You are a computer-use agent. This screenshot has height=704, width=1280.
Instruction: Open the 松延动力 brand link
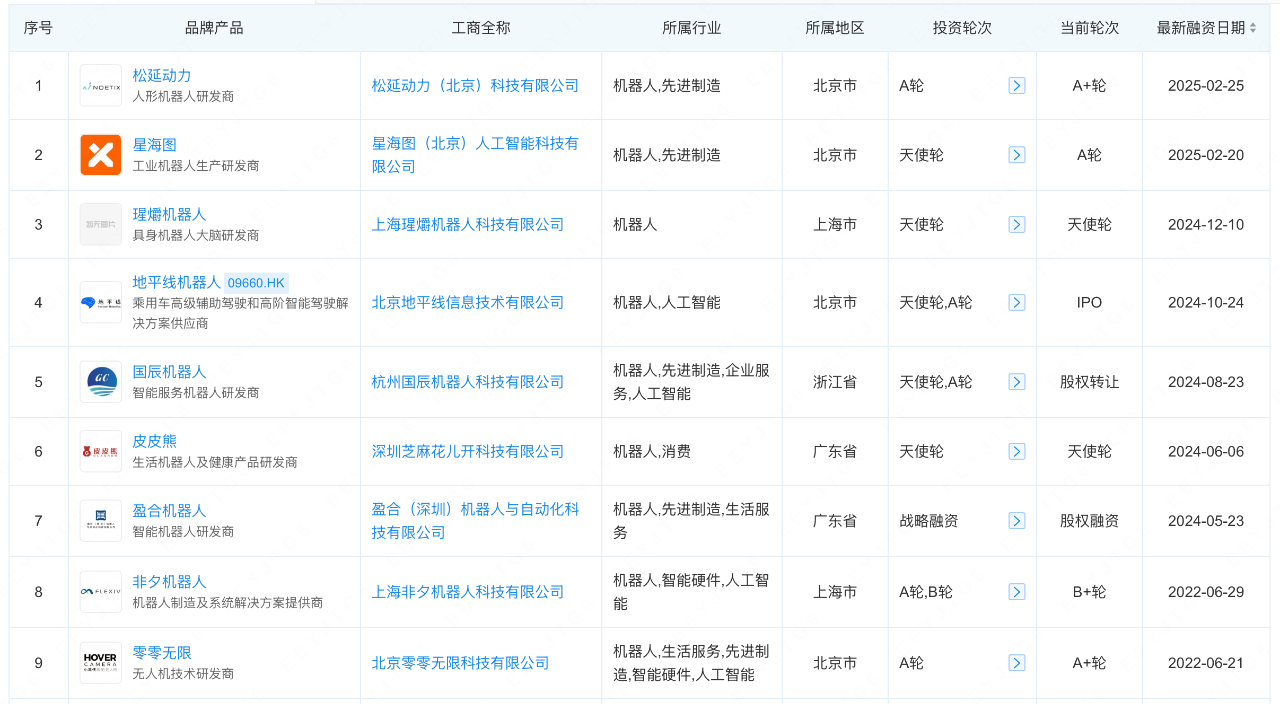click(x=162, y=75)
